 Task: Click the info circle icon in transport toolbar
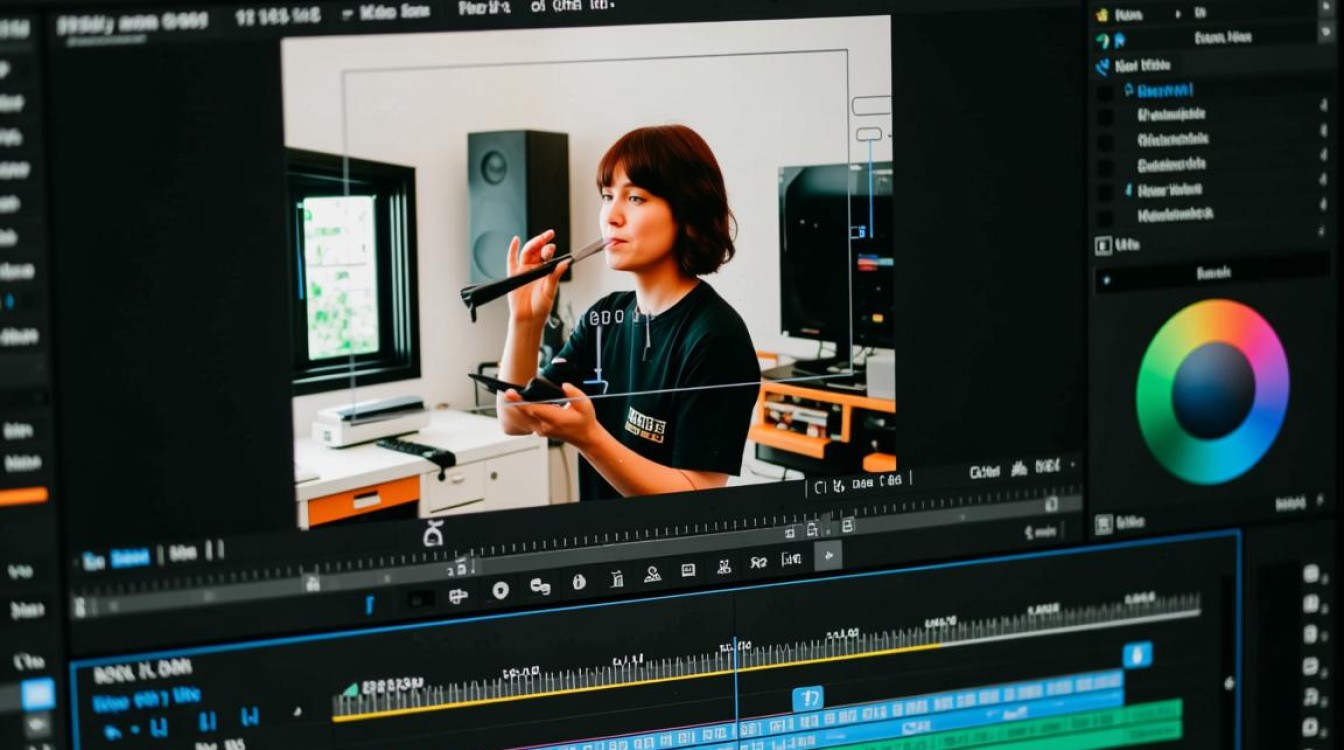(x=578, y=582)
